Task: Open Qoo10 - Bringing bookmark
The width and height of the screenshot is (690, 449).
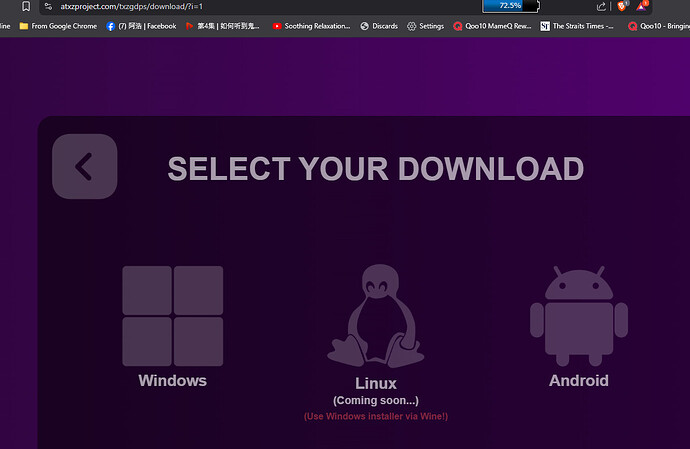Action: tap(659, 26)
